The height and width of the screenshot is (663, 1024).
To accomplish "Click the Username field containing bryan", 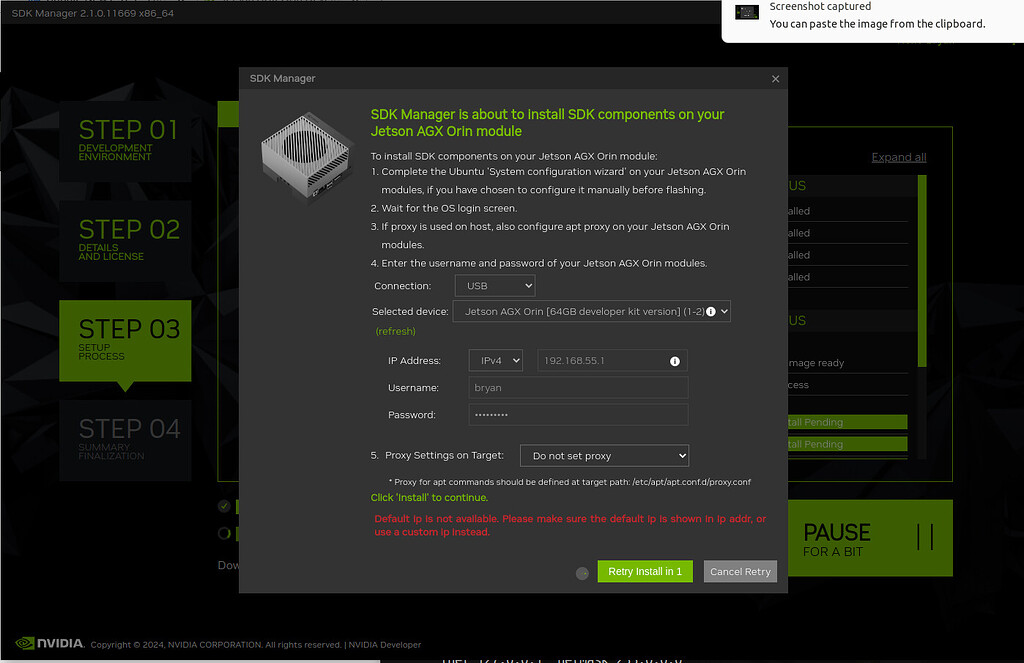I will tap(578, 387).
